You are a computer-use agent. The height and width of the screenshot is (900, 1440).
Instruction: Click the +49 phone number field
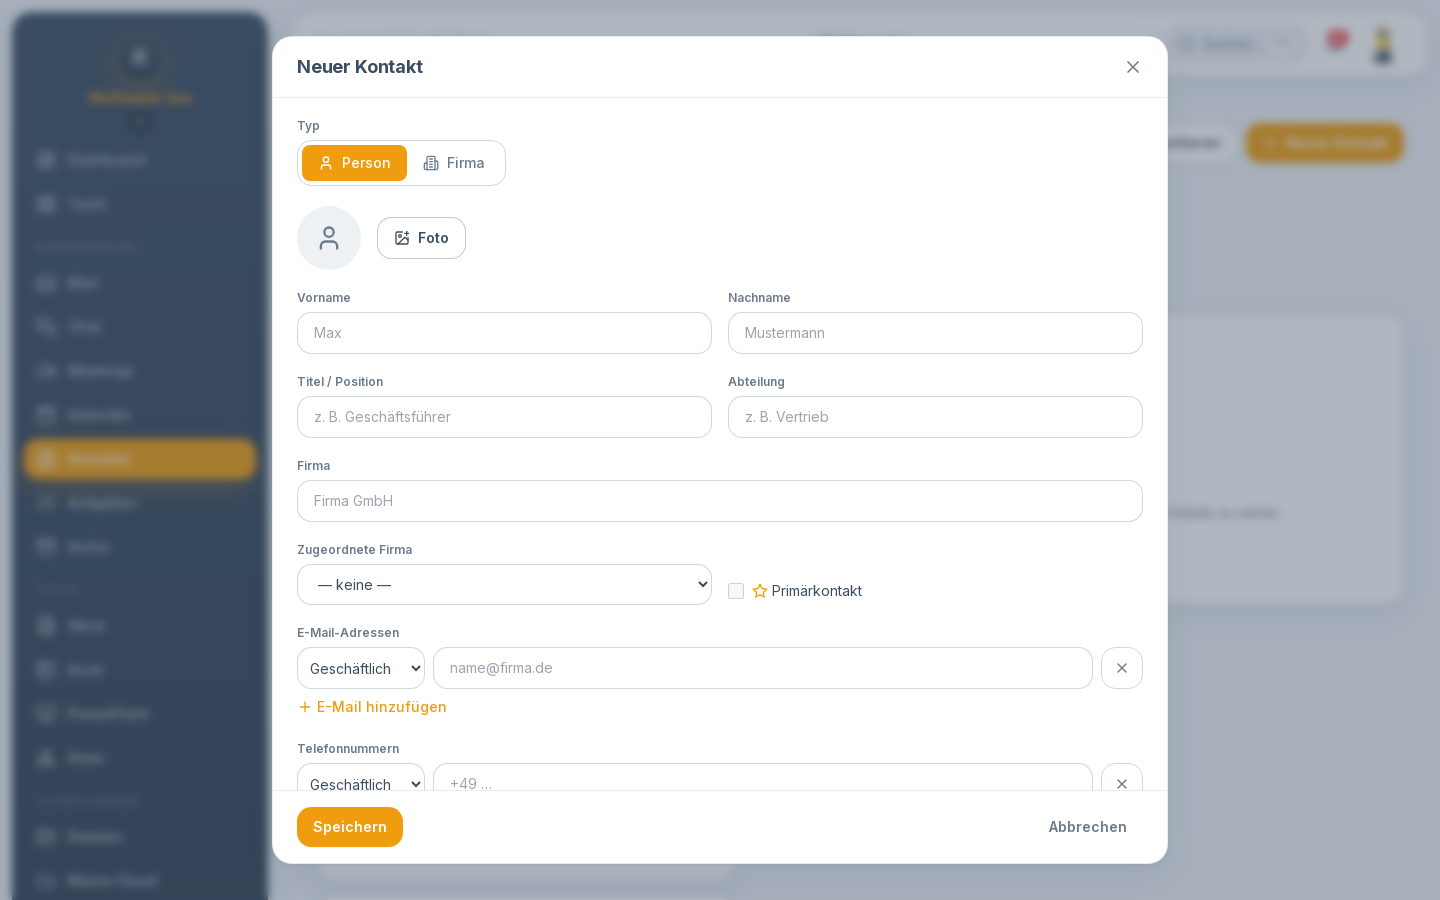tap(763, 778)
